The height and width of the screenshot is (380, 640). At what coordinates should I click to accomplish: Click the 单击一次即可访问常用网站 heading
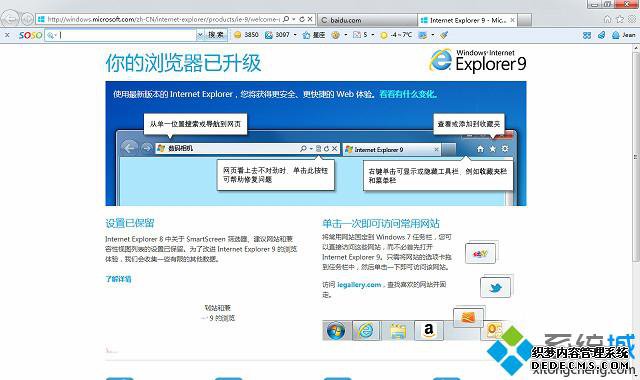pyautogui.click(x=381, y=223)
